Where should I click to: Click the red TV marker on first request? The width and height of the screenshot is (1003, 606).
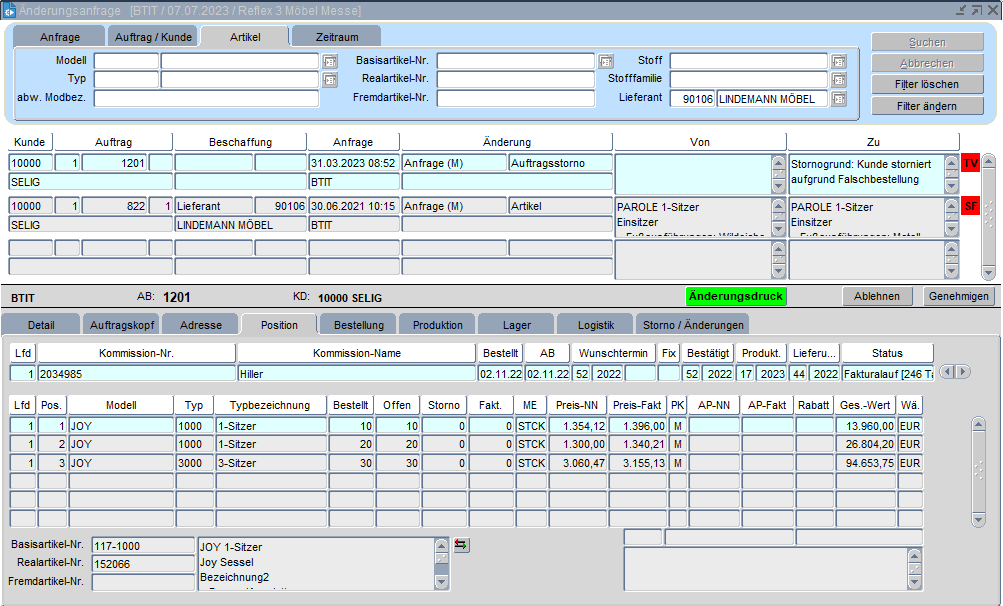point(970,163)
